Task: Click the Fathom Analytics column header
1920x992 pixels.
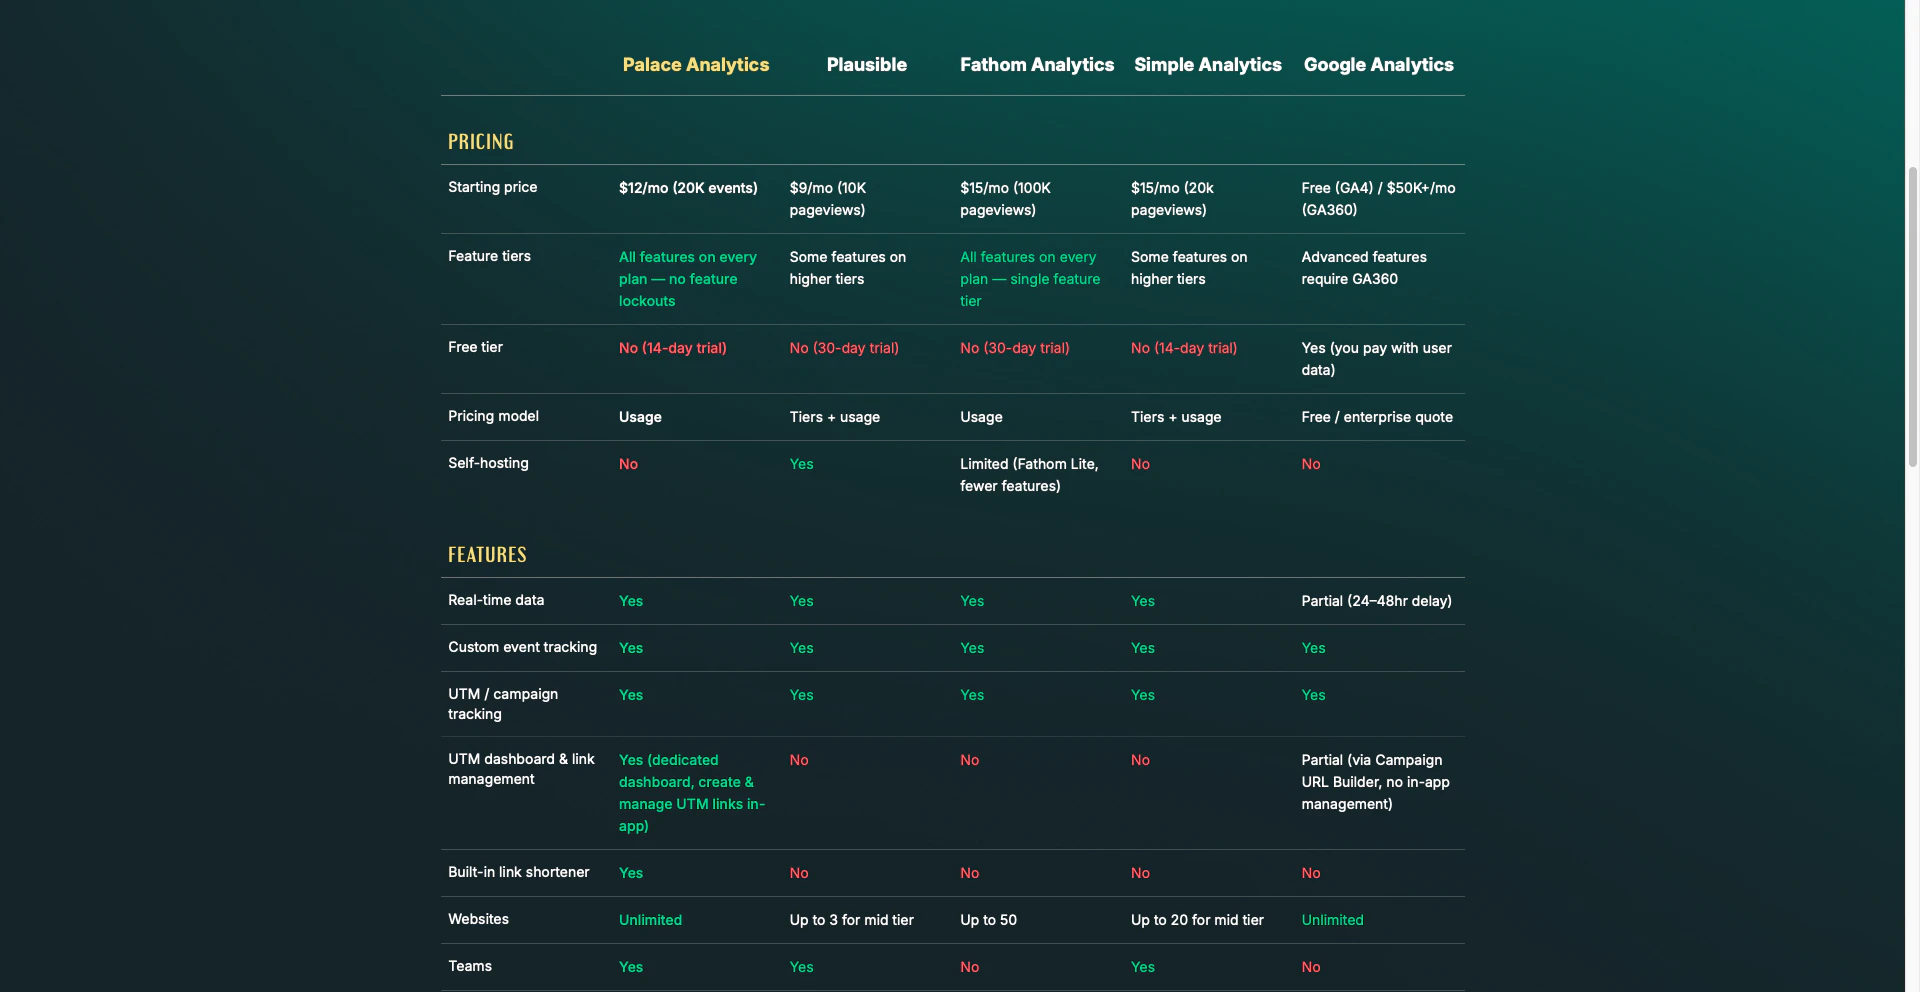Action: (1037, 65)
